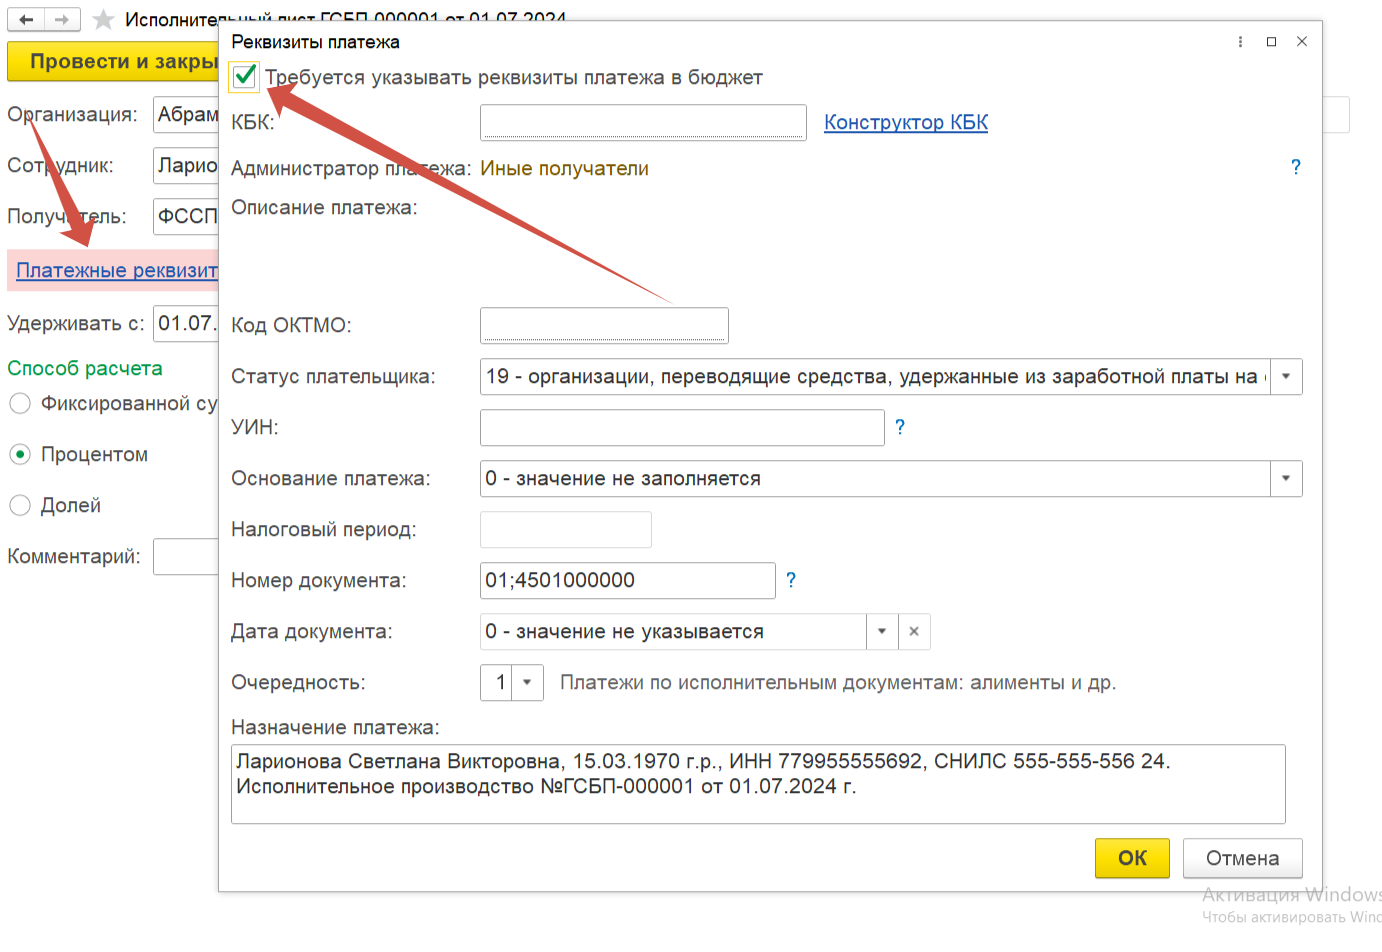This screenshot has width=1382, height=952.
Task: Click help question mark next to УИН field
Action: pos(899,427)
